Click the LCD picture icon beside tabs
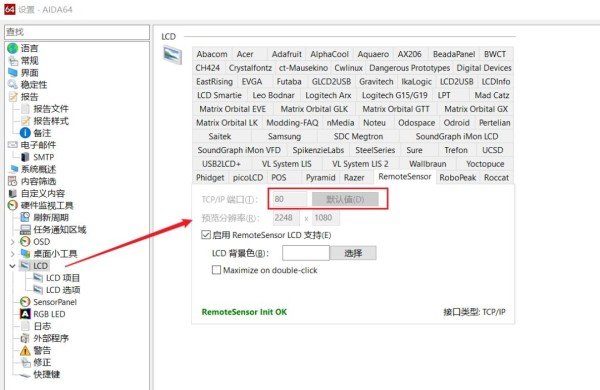Image resolution: width=600 pixels, height=390 pixels. click(173, 54)
